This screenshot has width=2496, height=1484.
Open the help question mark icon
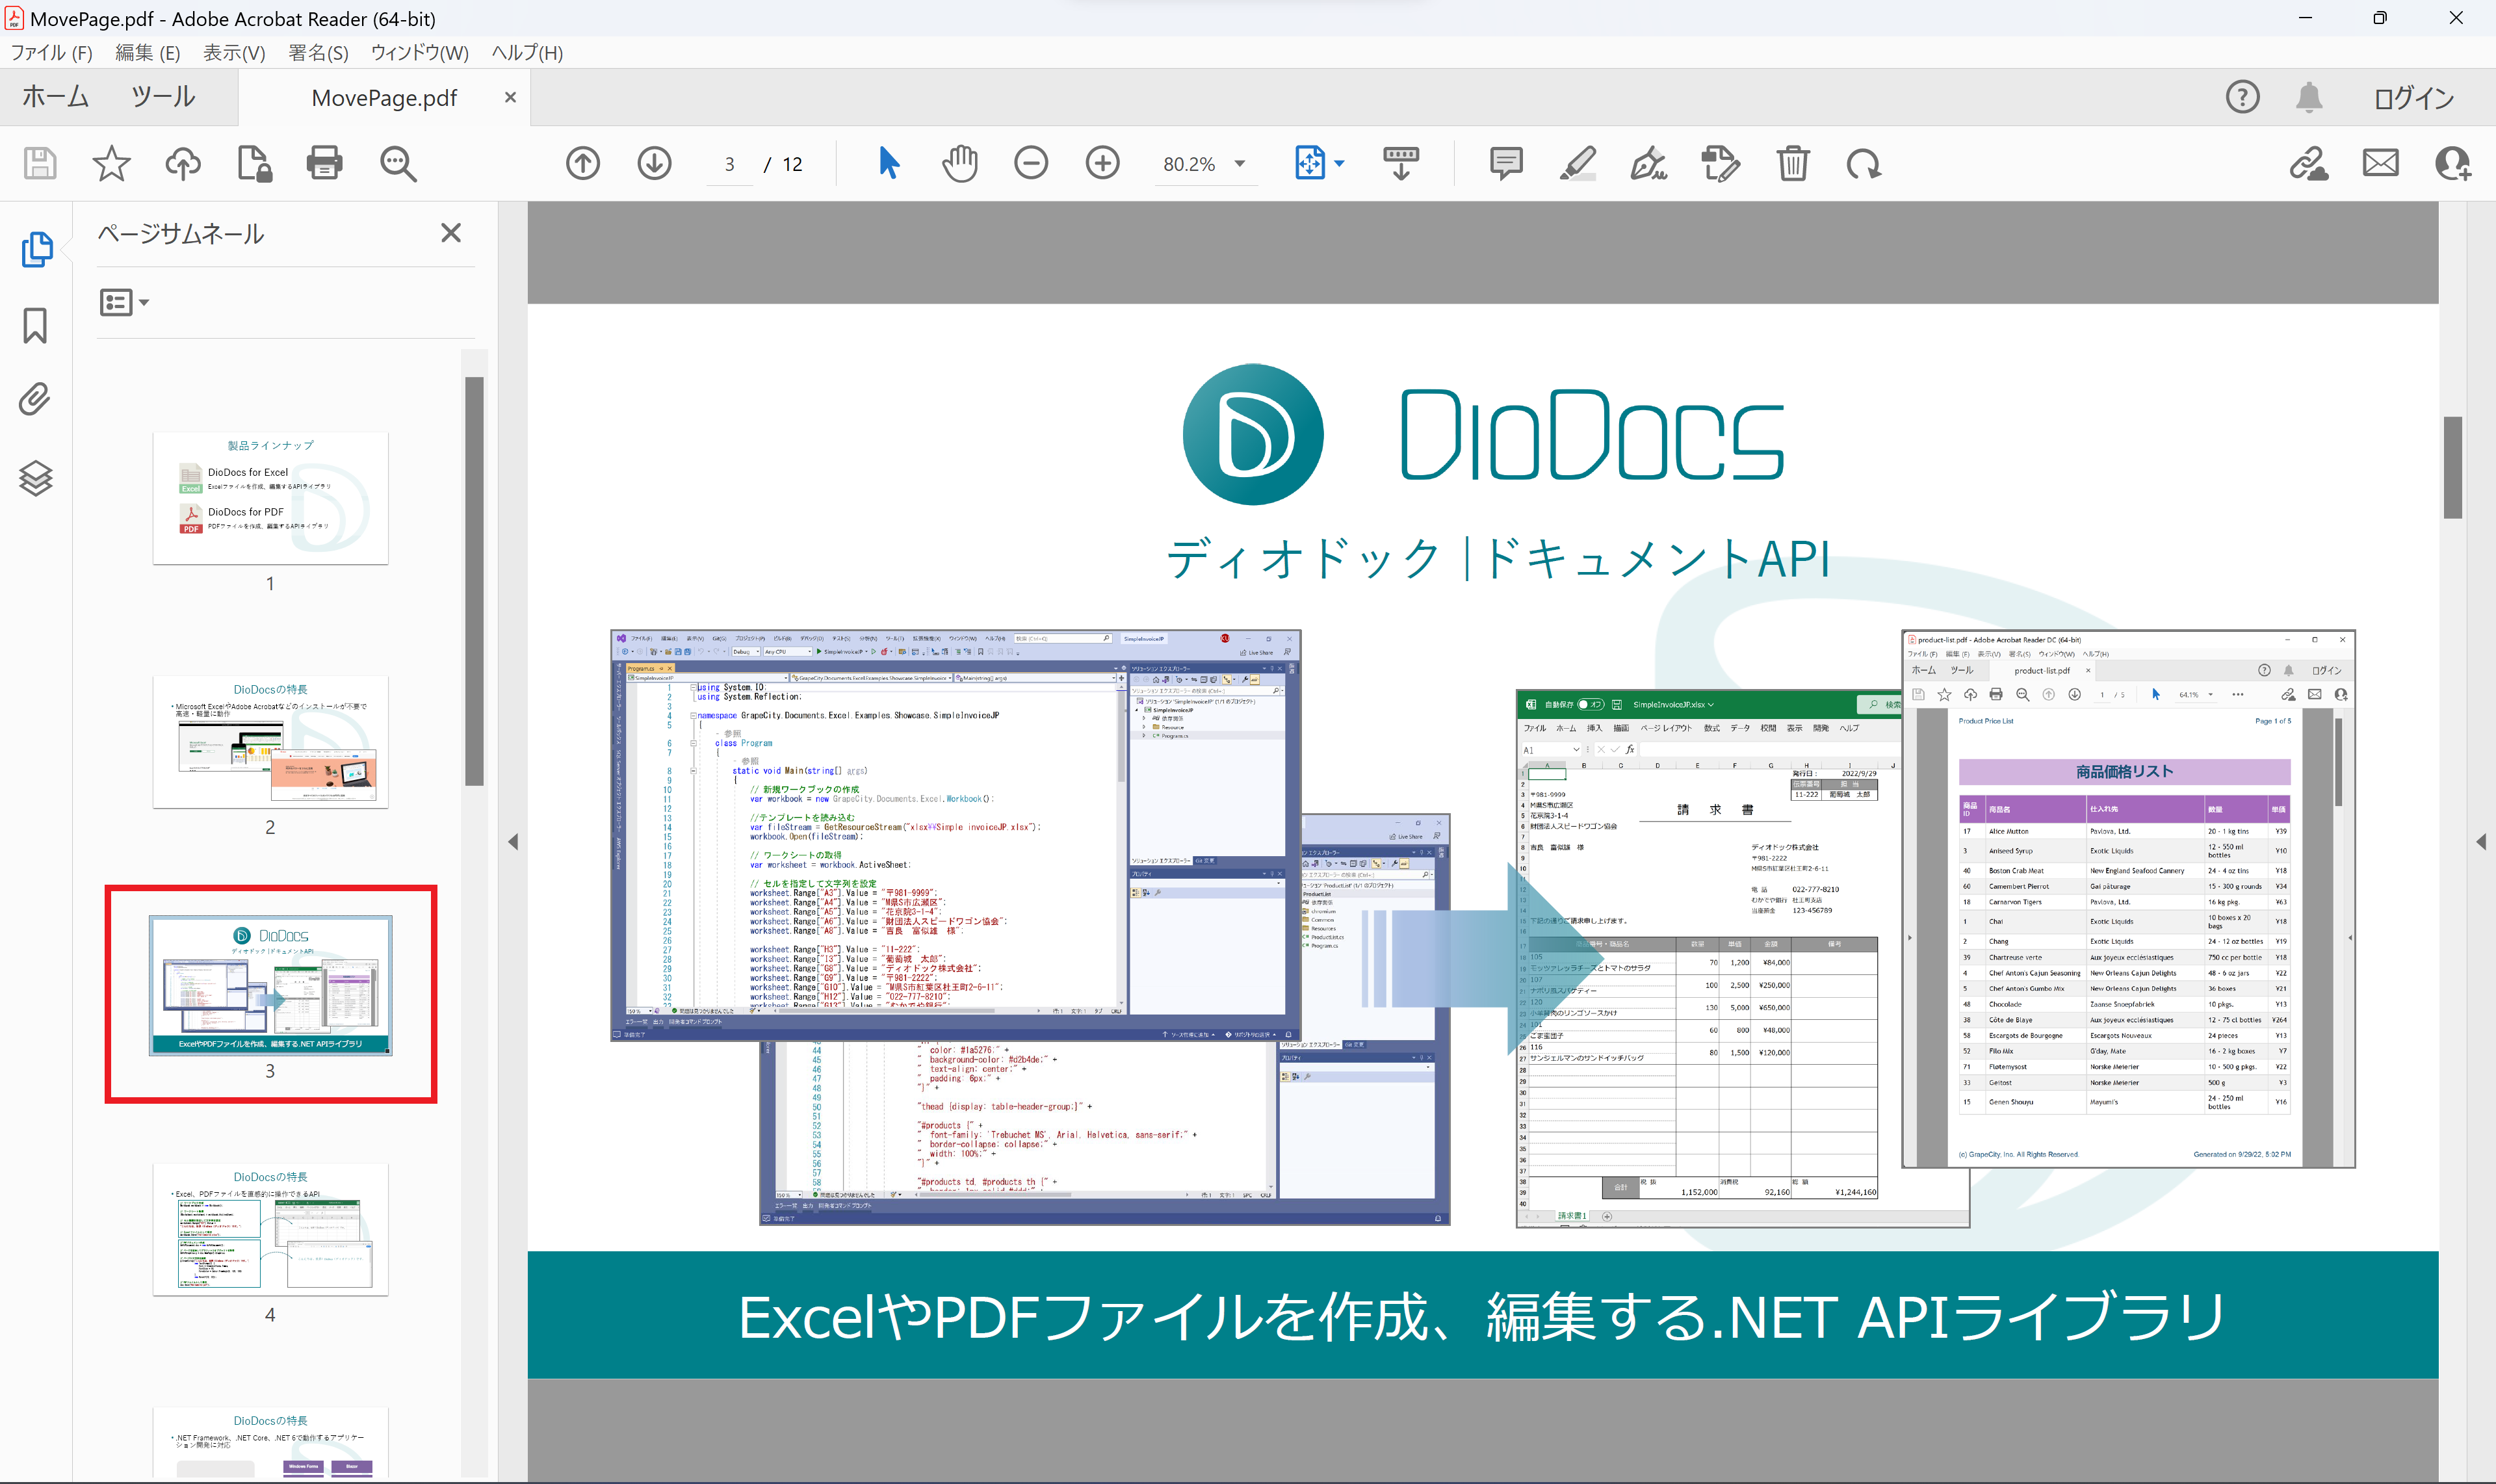[x=2243, y=97]
